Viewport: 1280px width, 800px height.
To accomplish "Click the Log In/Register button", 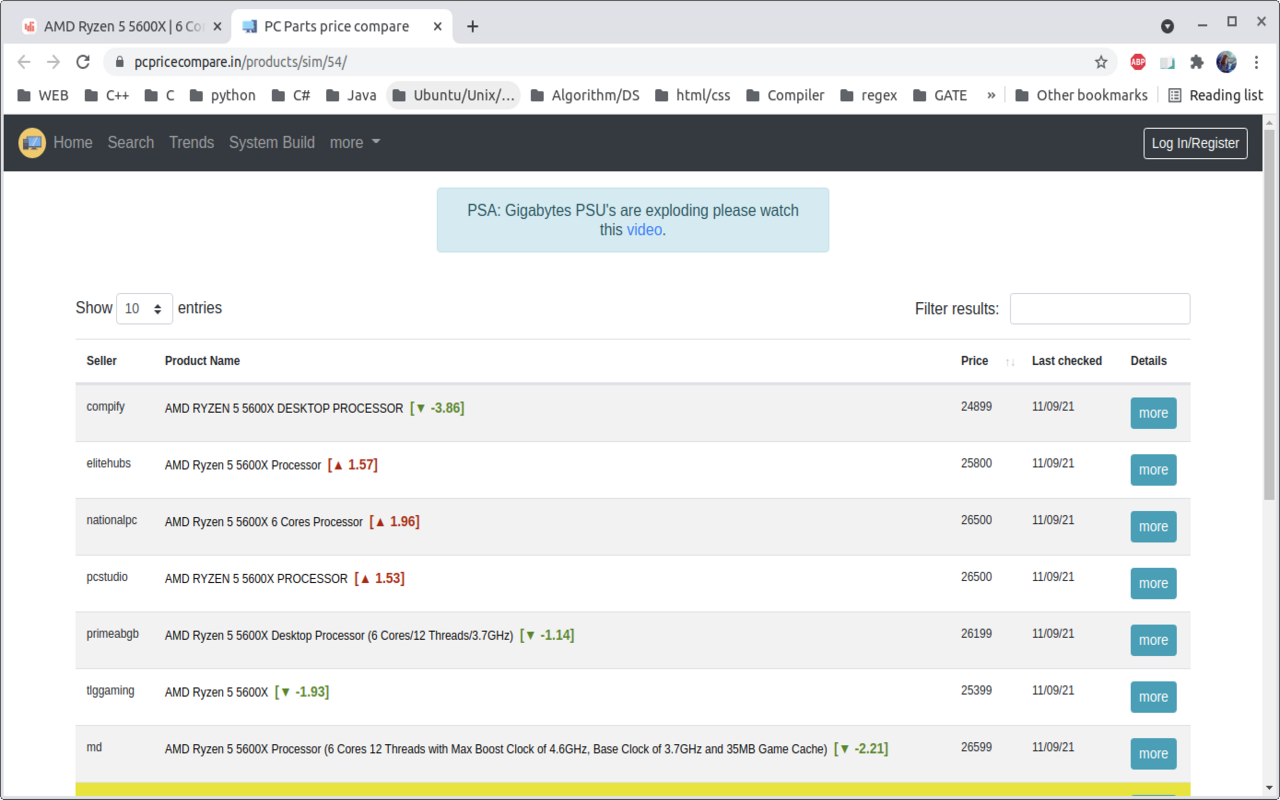I will [1195, 143].
